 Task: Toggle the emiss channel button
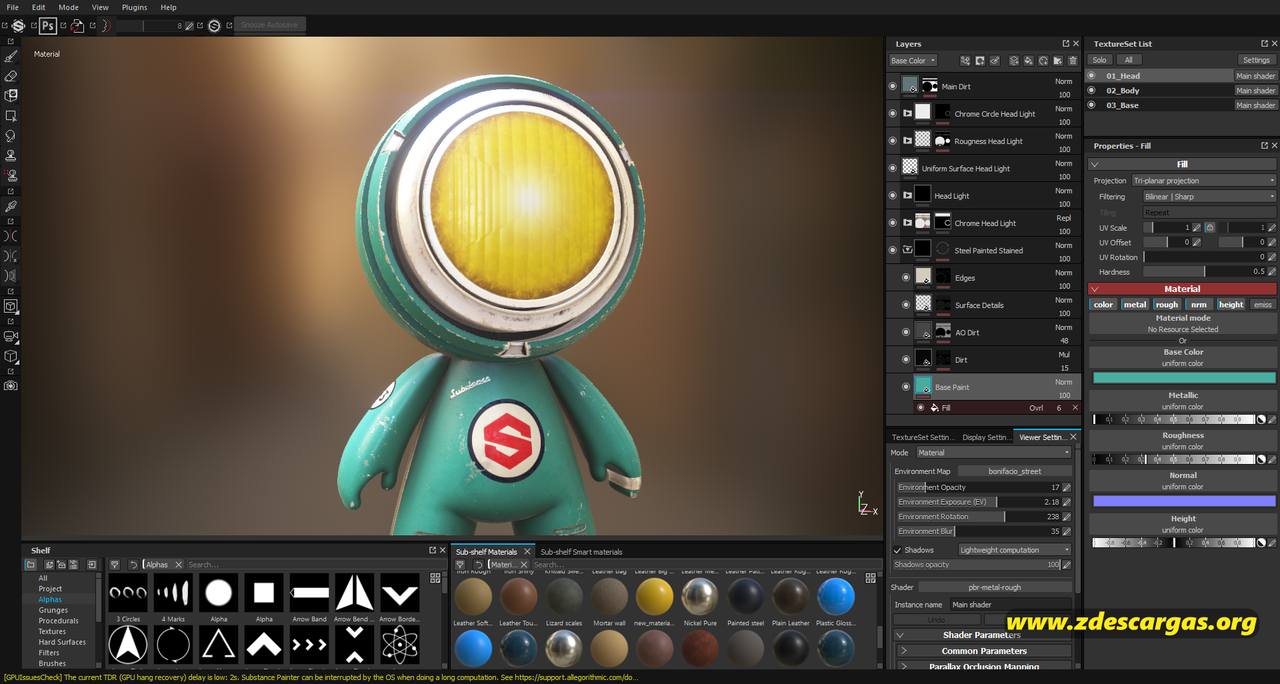(1263, 305)
